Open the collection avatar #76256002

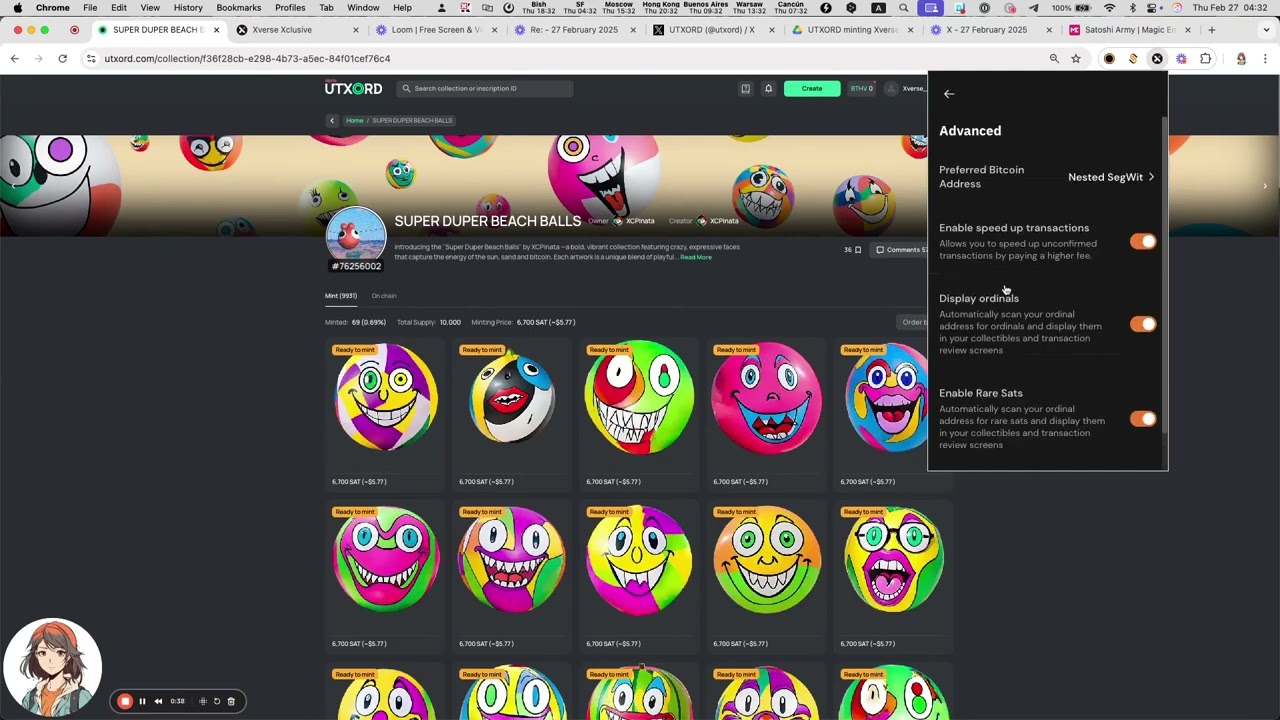(x=356, y=239)
